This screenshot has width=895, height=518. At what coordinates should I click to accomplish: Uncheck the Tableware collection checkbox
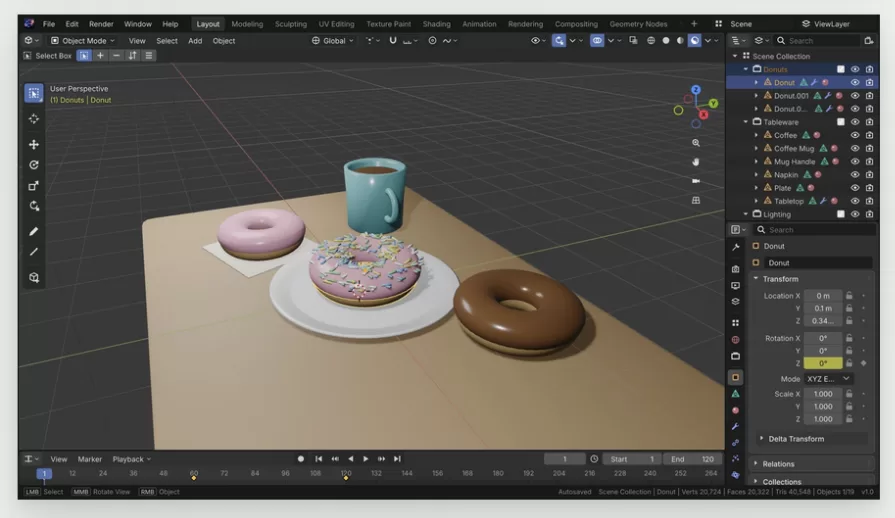840,122
